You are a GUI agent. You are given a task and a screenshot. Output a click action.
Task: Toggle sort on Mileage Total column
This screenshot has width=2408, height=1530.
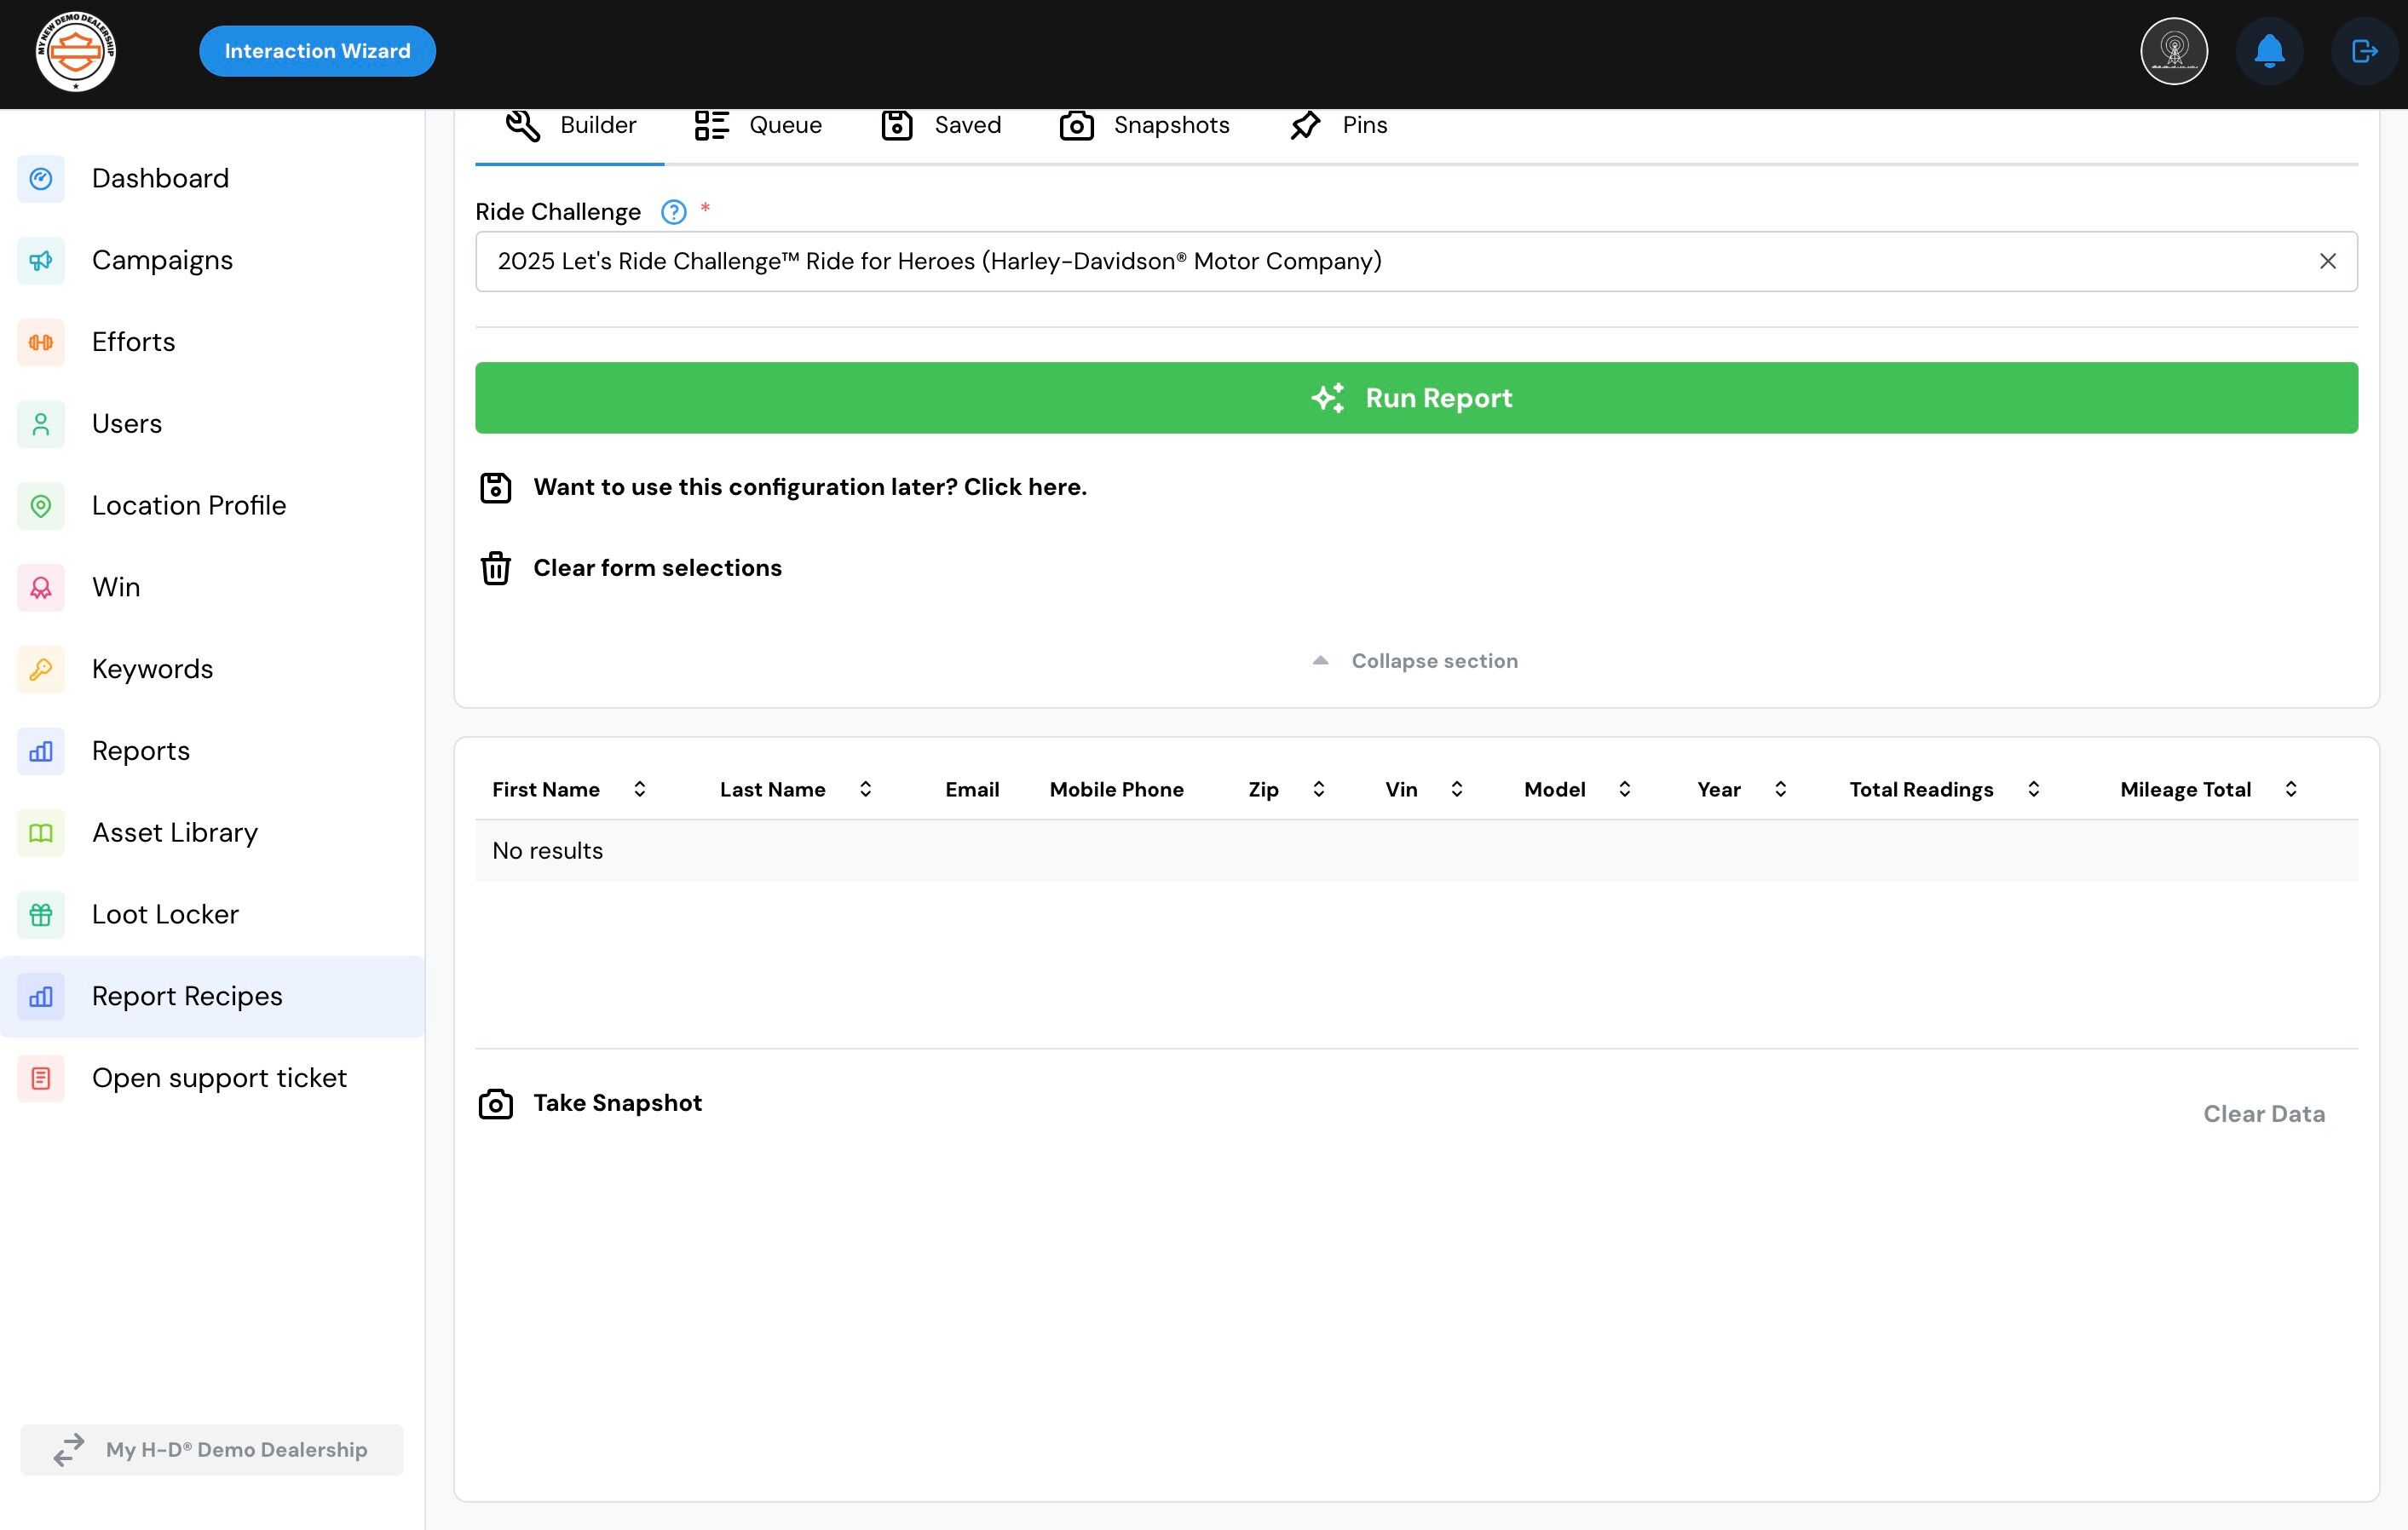click(2290, 789)
